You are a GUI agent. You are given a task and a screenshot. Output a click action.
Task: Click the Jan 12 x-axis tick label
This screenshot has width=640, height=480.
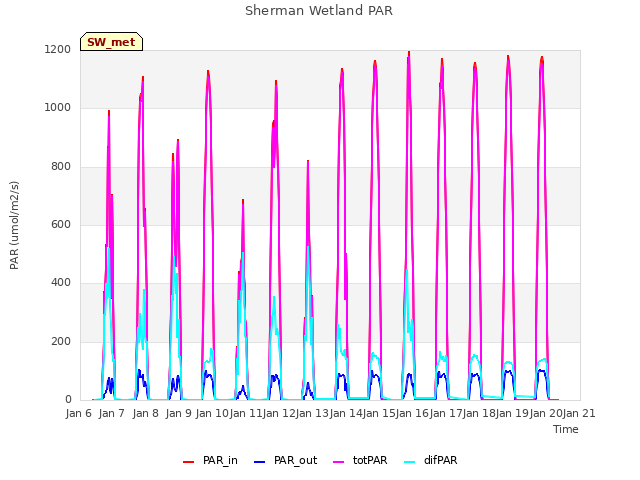[x=279, y=413]
